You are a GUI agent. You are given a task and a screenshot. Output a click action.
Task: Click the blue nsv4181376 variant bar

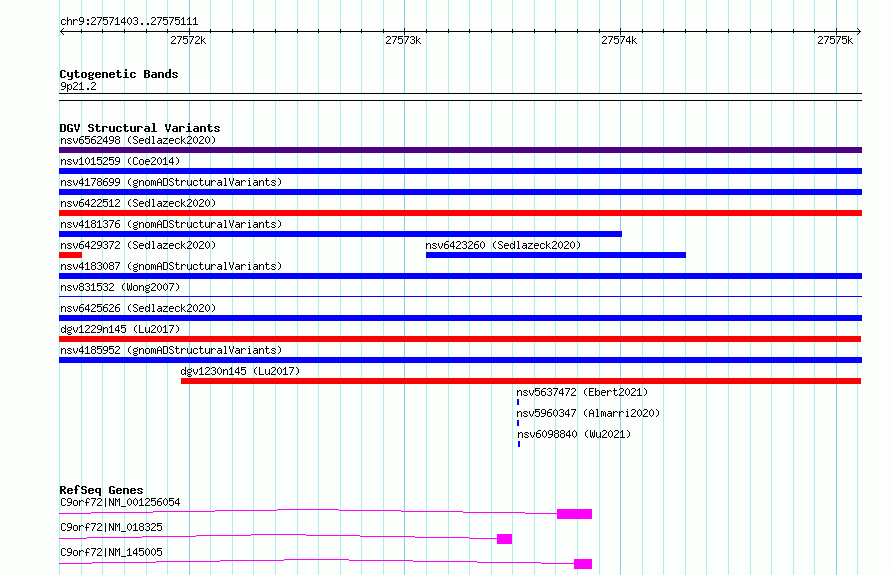coord(341,234)
